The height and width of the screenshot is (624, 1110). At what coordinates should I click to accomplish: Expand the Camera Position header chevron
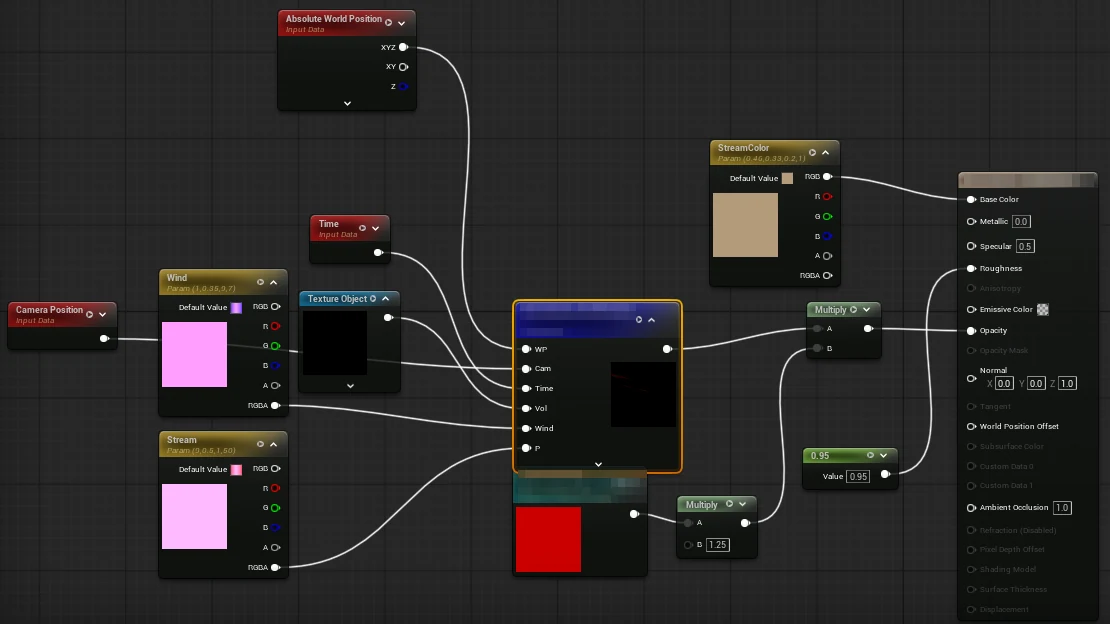tap(103, 314)
